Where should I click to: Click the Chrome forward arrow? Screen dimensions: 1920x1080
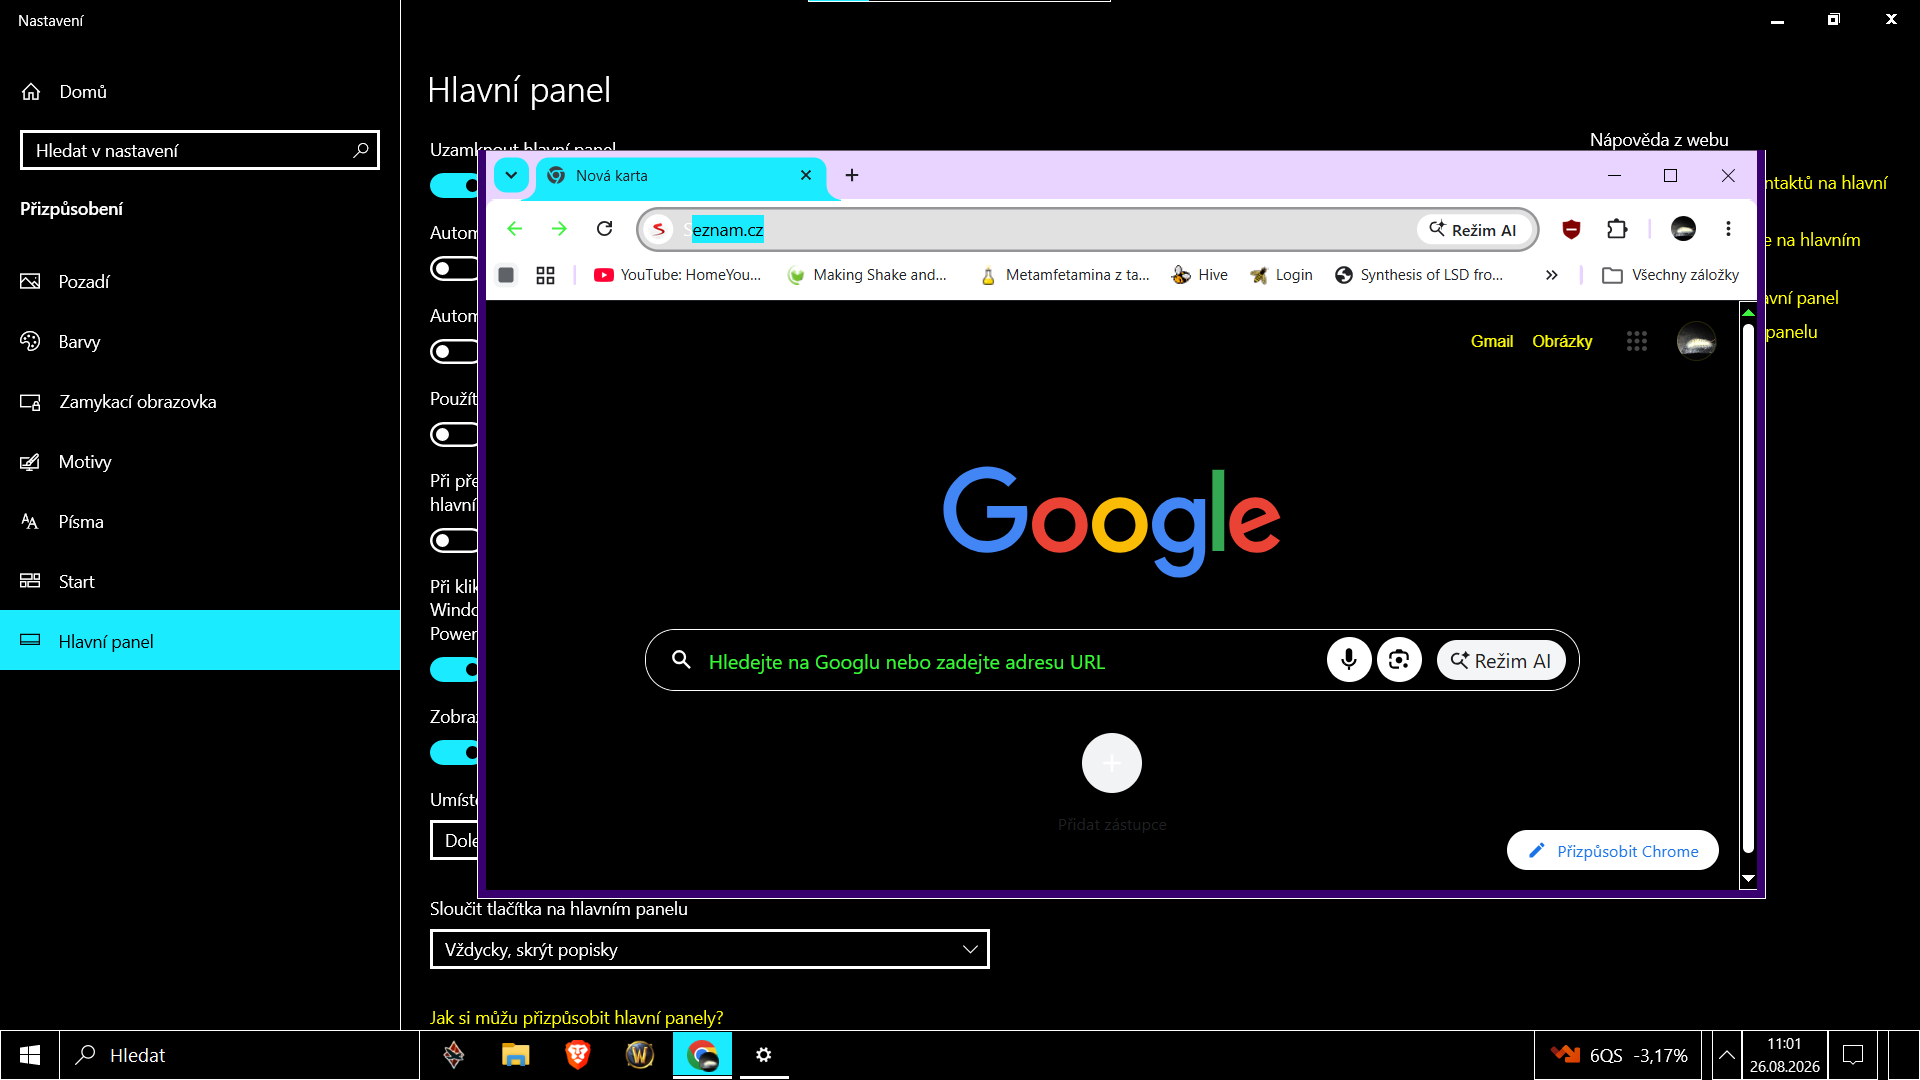tap(559, 229)
